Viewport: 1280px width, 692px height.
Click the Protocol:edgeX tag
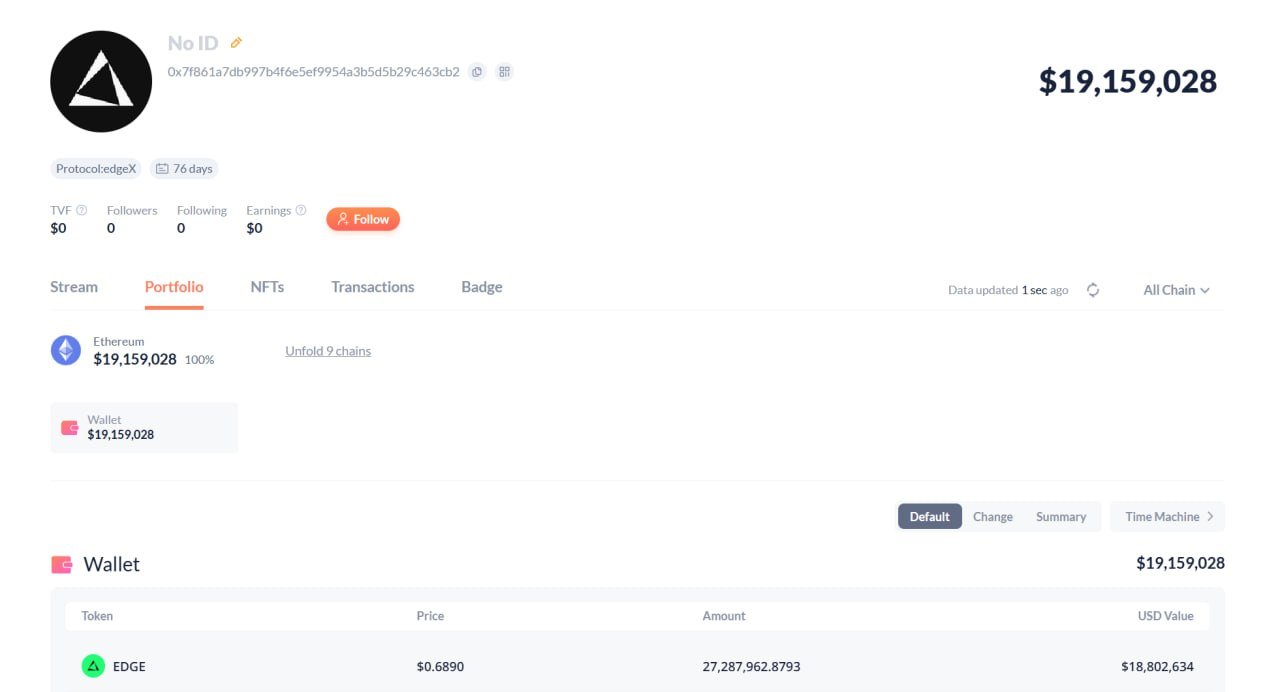96,169
